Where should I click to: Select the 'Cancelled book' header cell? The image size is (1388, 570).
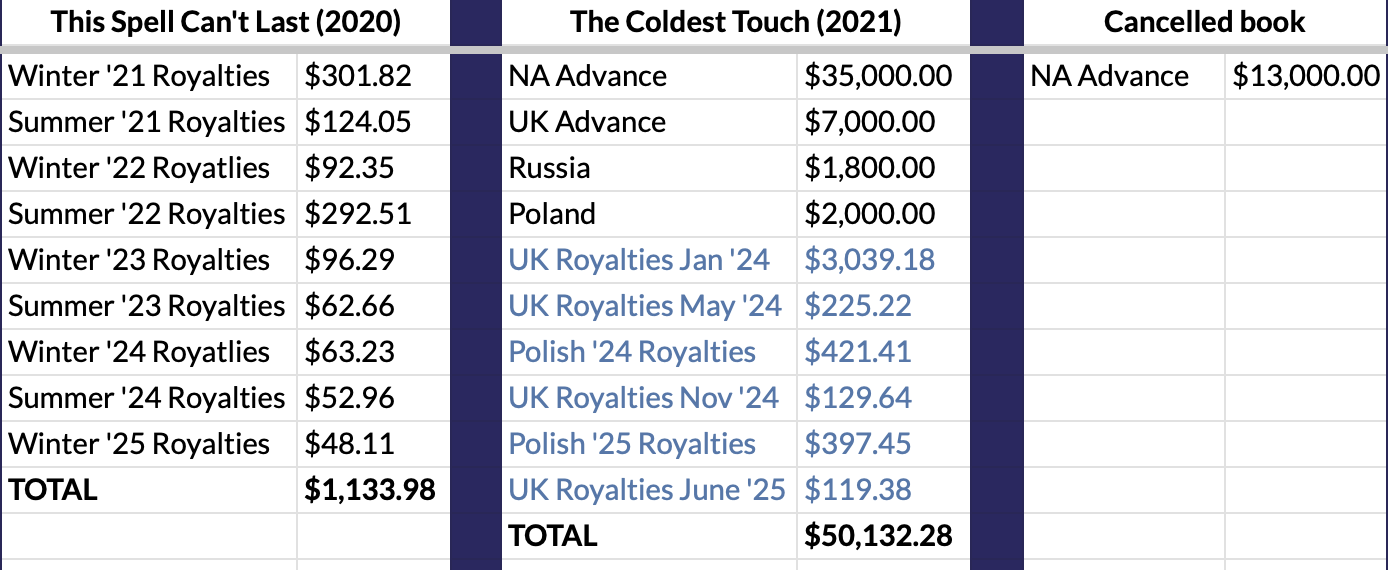(1204, 23)
